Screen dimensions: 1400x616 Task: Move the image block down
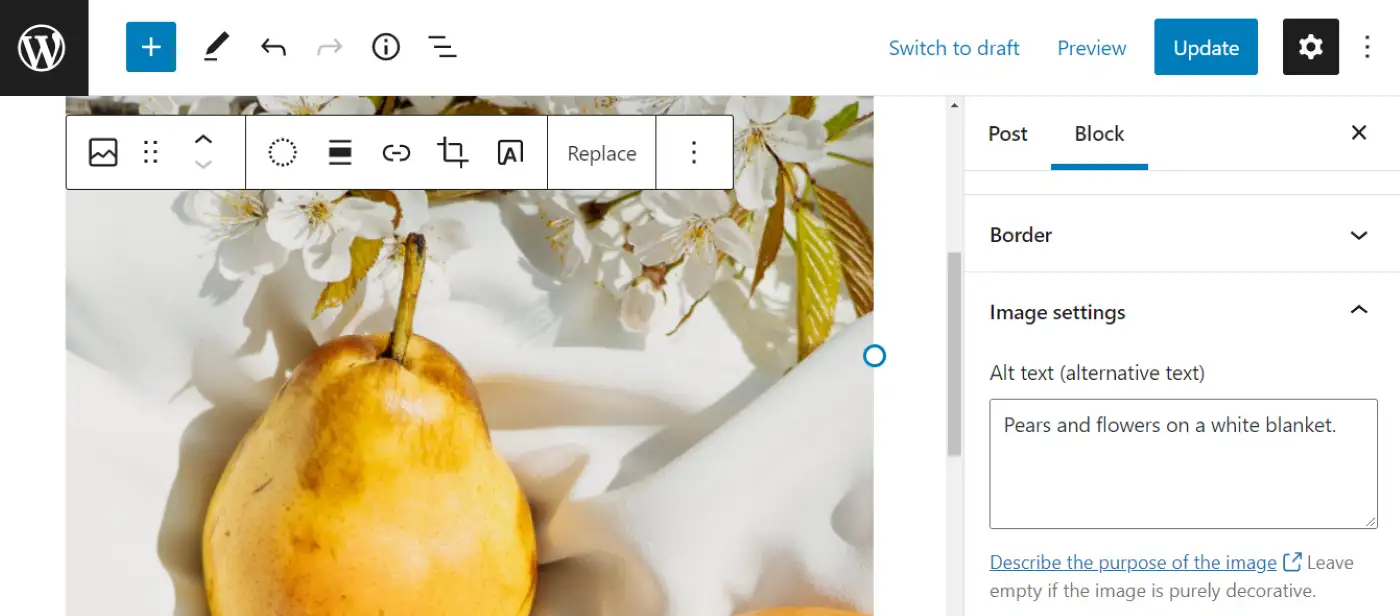[203, 164]
